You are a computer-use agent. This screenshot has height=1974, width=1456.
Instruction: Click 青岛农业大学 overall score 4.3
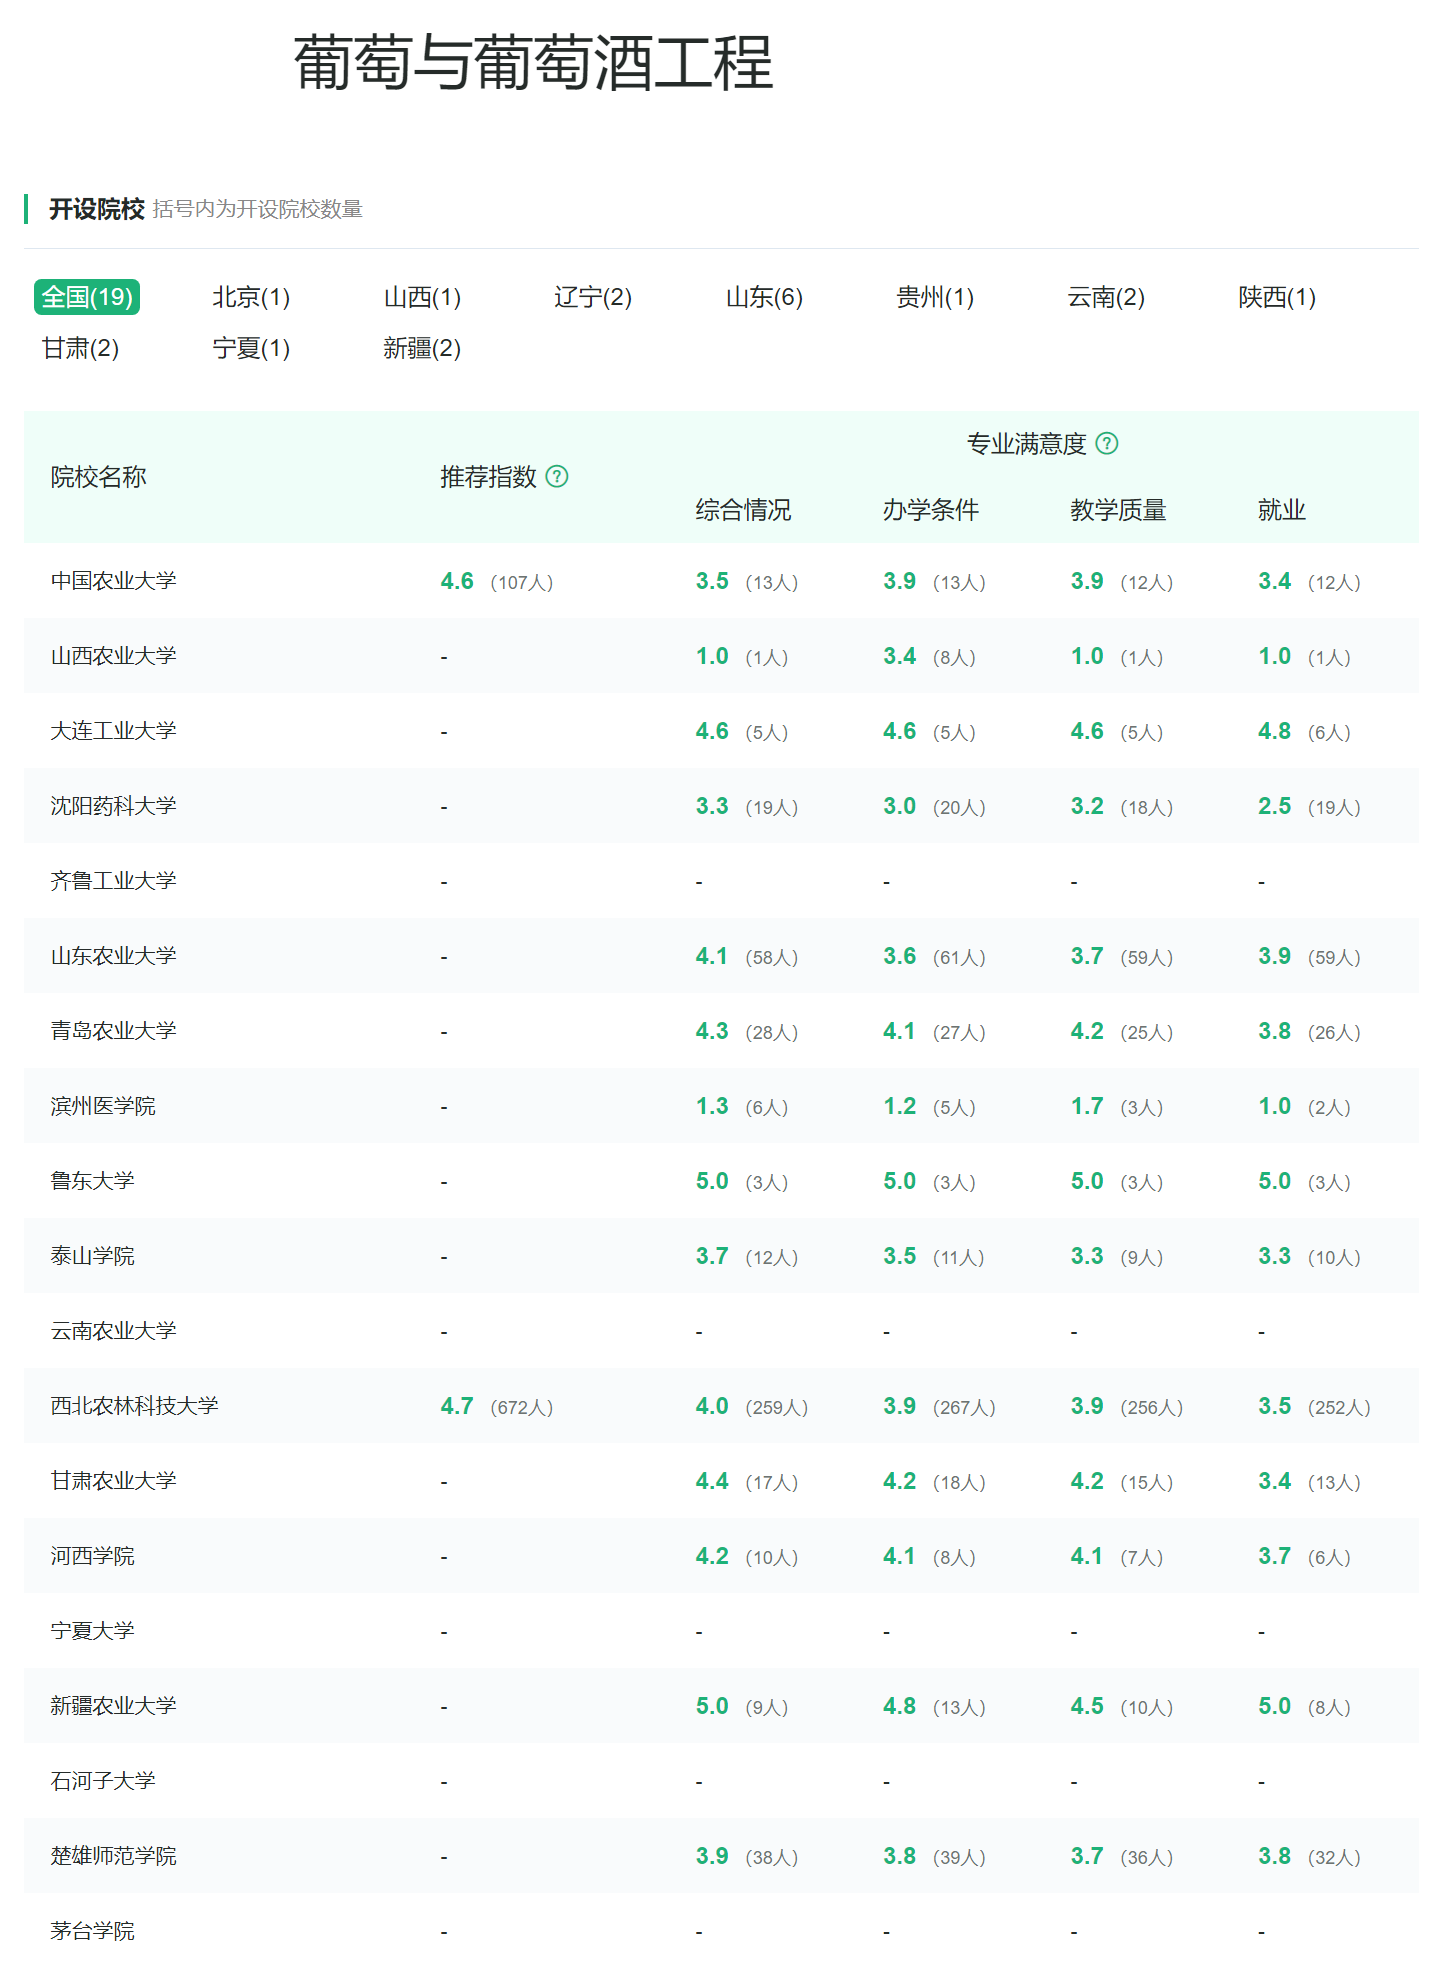point(712,1031)
